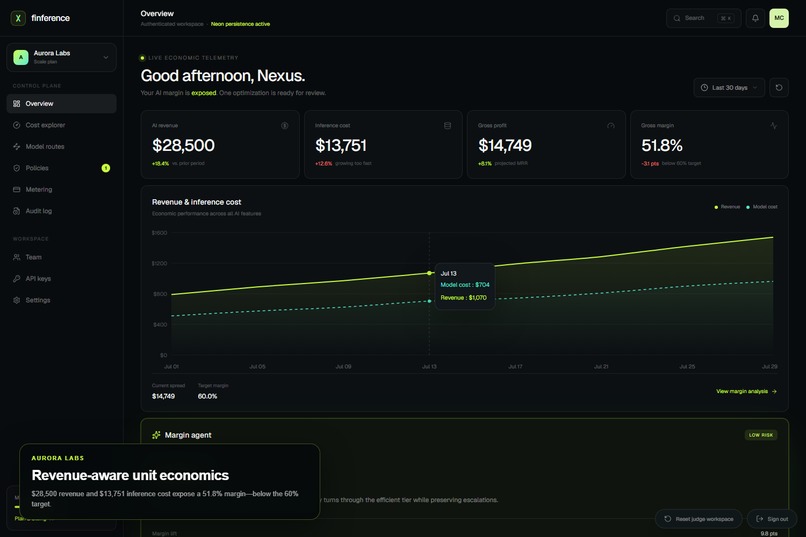Click the exposed margin status word
The image size is (806, 537).
[204, 93]
